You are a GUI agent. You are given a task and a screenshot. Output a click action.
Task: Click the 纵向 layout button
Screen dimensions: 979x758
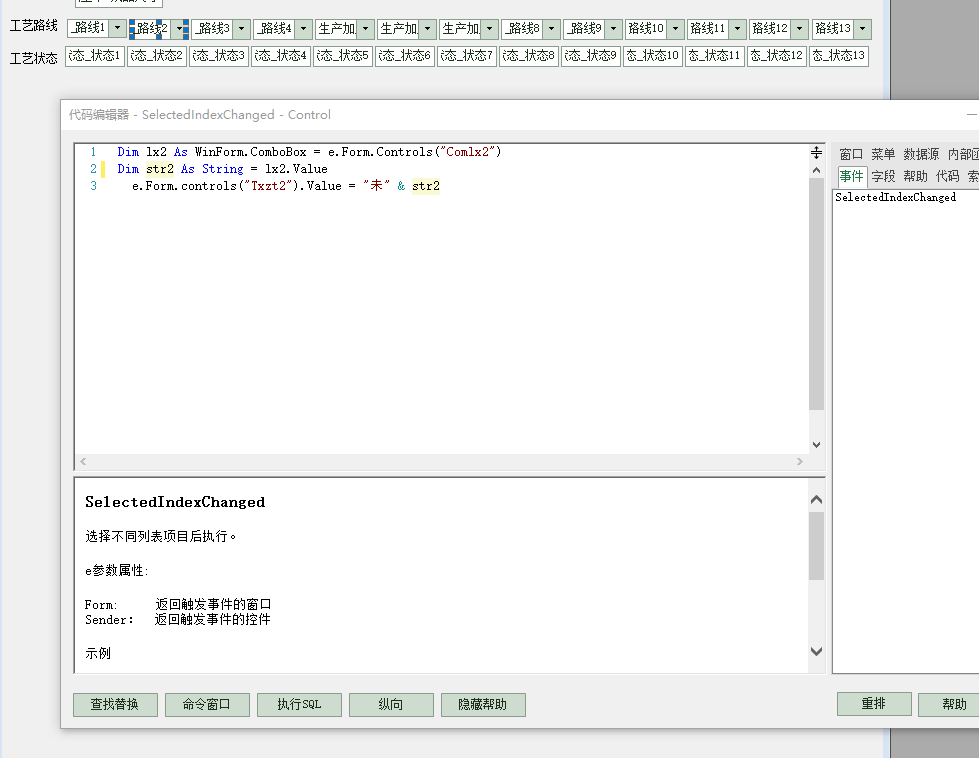pos(391,705)
